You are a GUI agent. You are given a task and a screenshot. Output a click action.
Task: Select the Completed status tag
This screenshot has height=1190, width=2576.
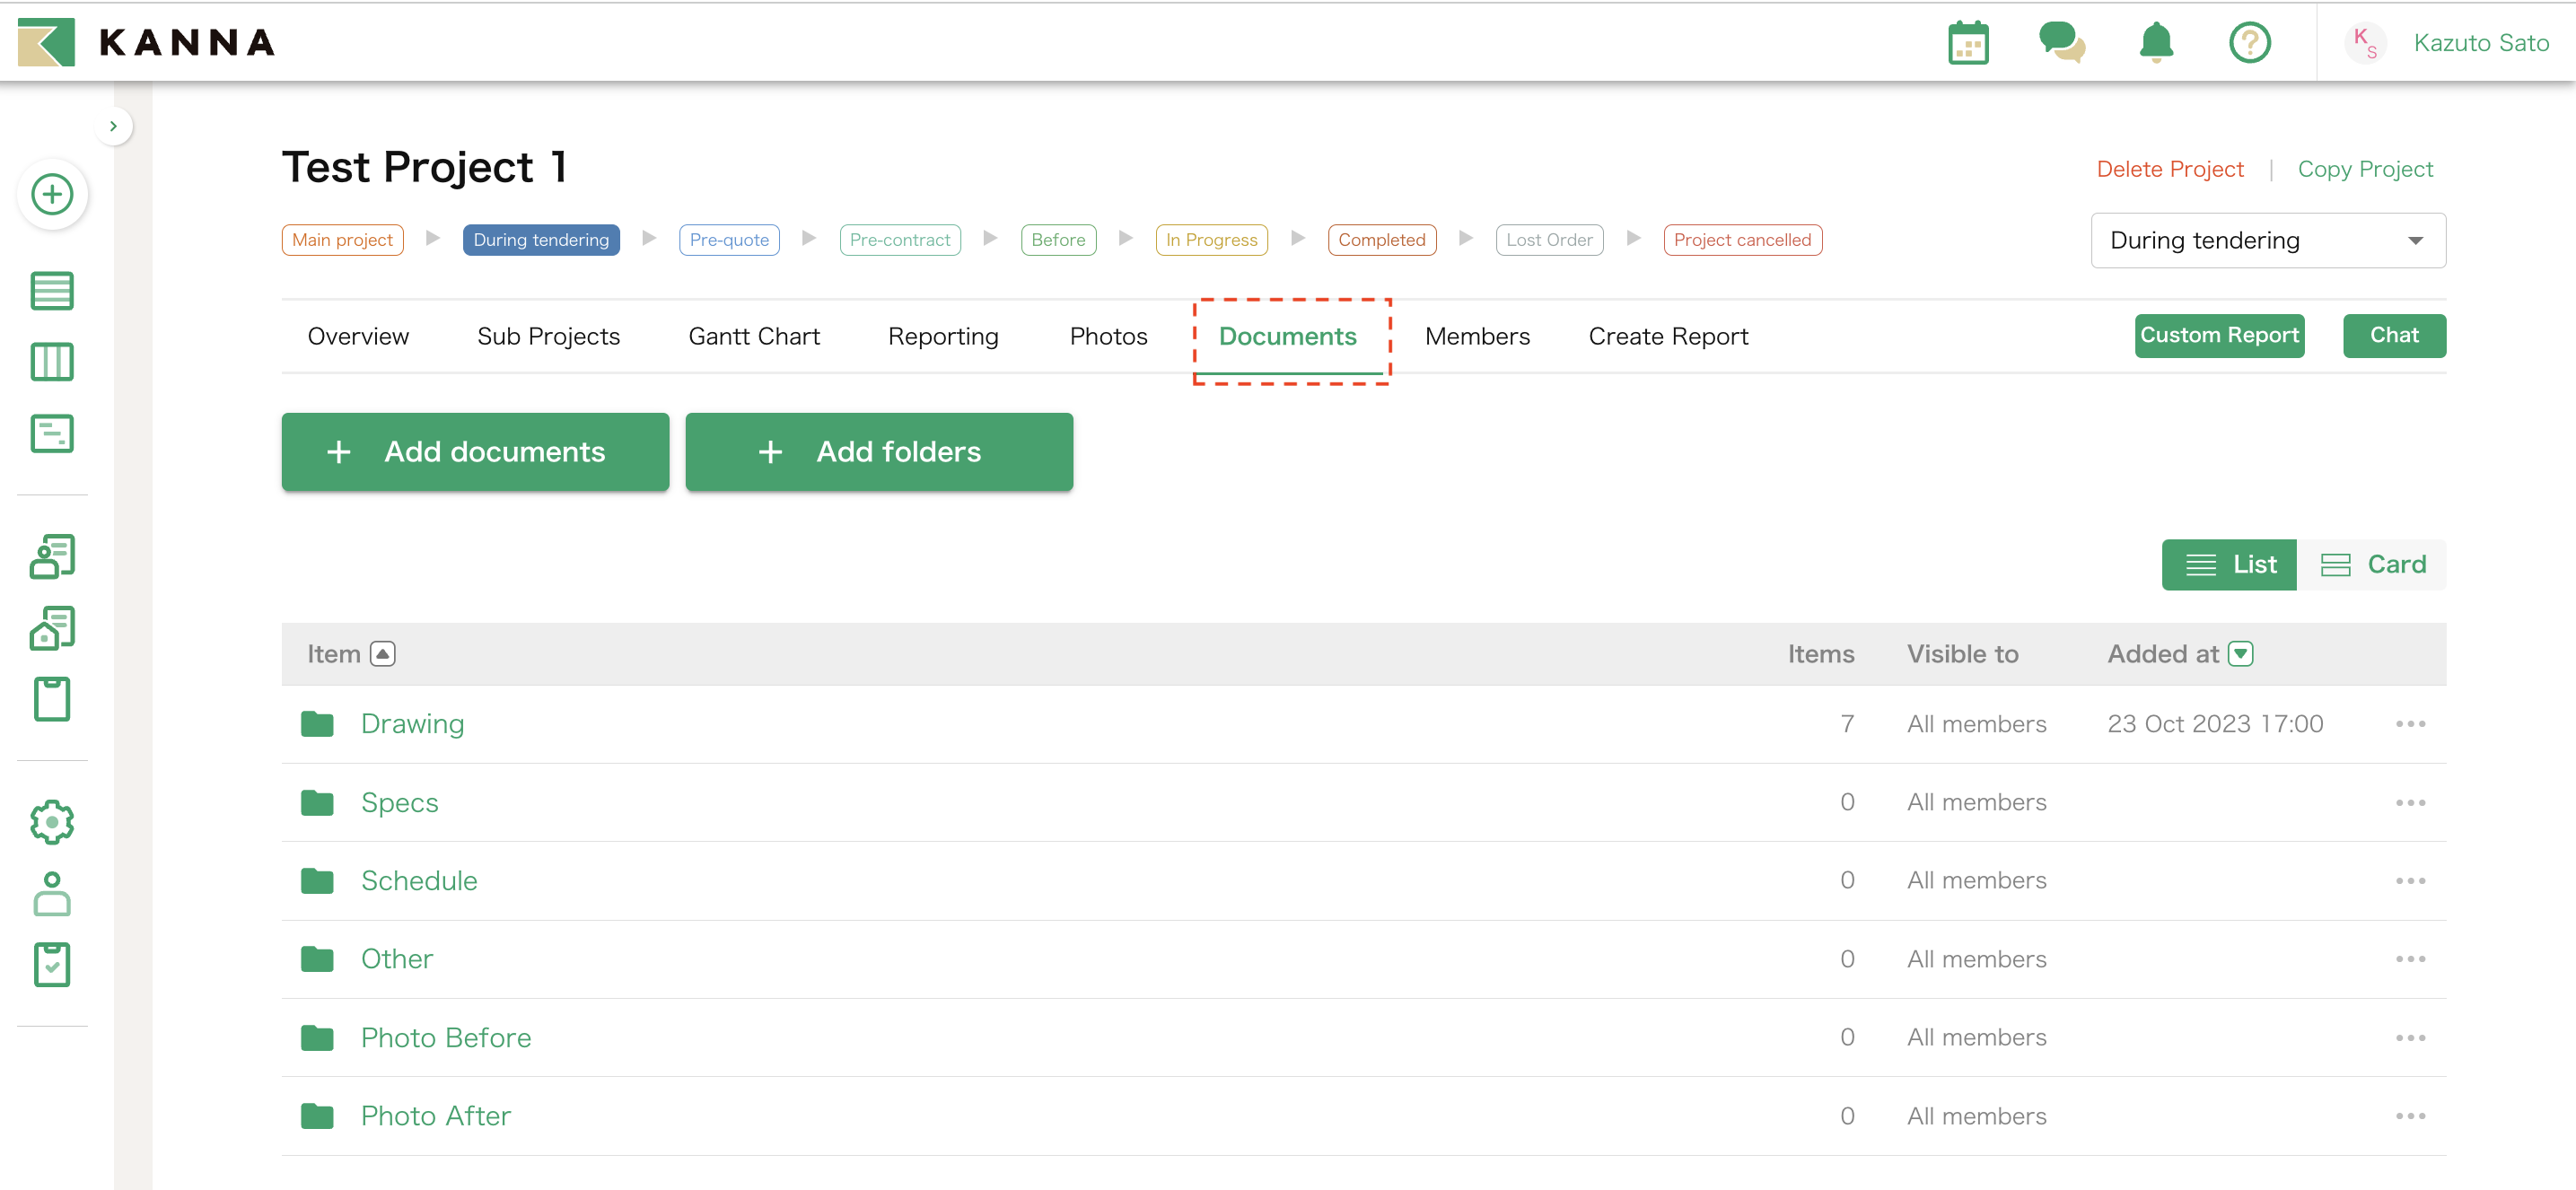1381,240
